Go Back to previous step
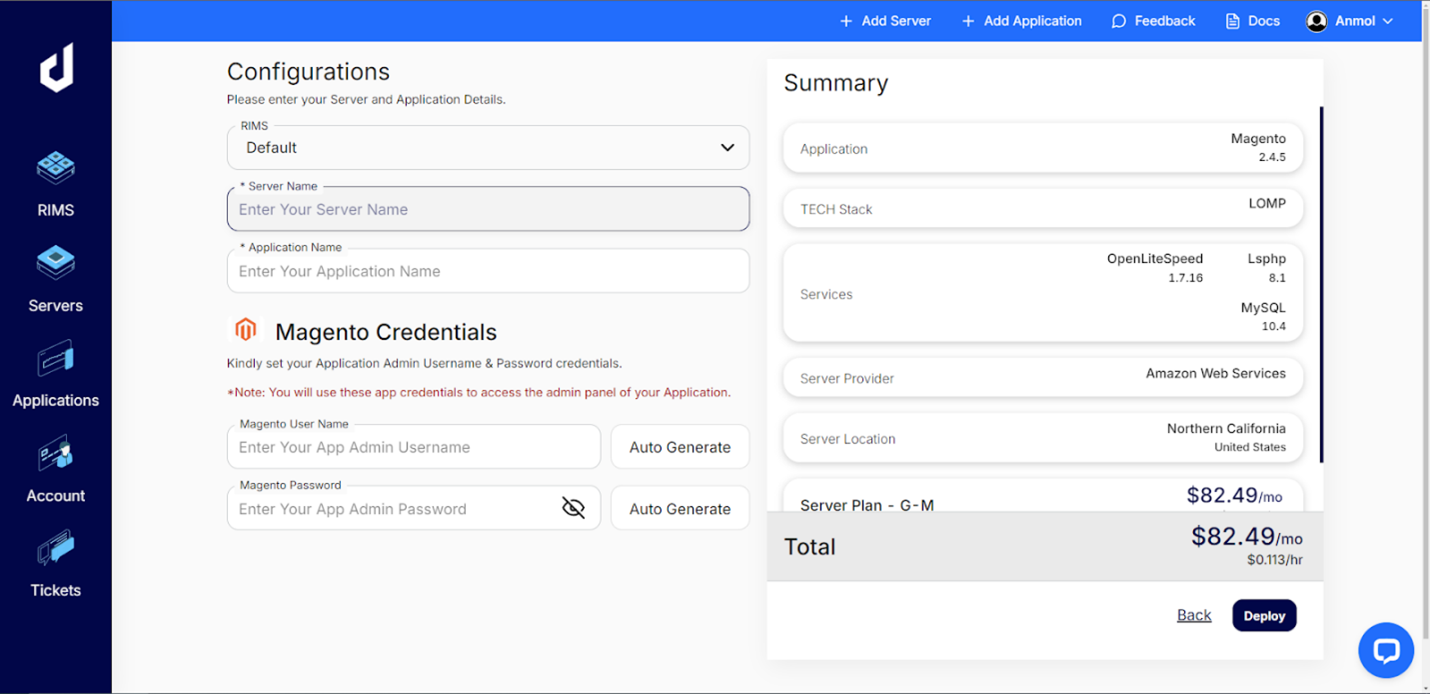The image size is (1430, 694). click(1194, 615)
